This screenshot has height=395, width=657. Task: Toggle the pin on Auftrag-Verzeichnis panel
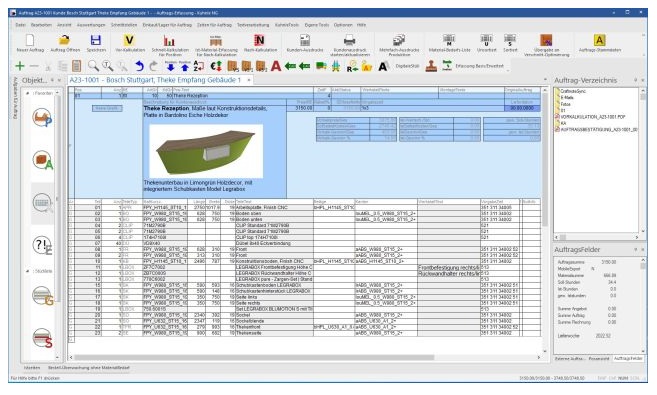[635, 80]
